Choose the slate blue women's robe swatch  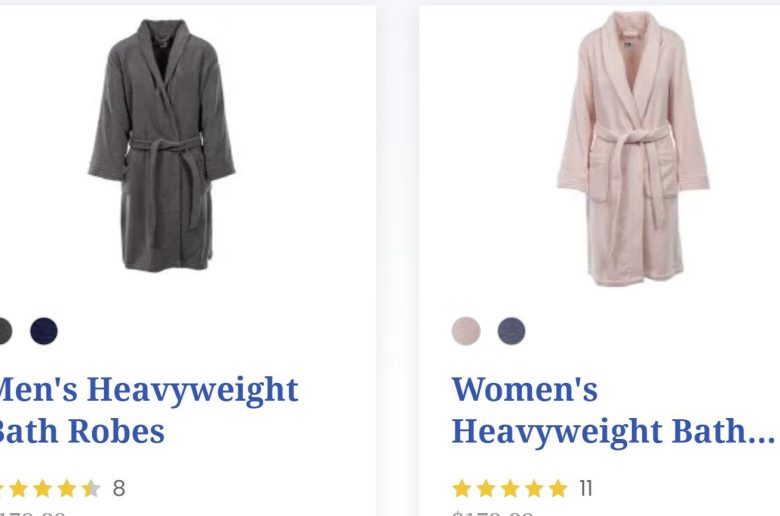tap(511, 331)
